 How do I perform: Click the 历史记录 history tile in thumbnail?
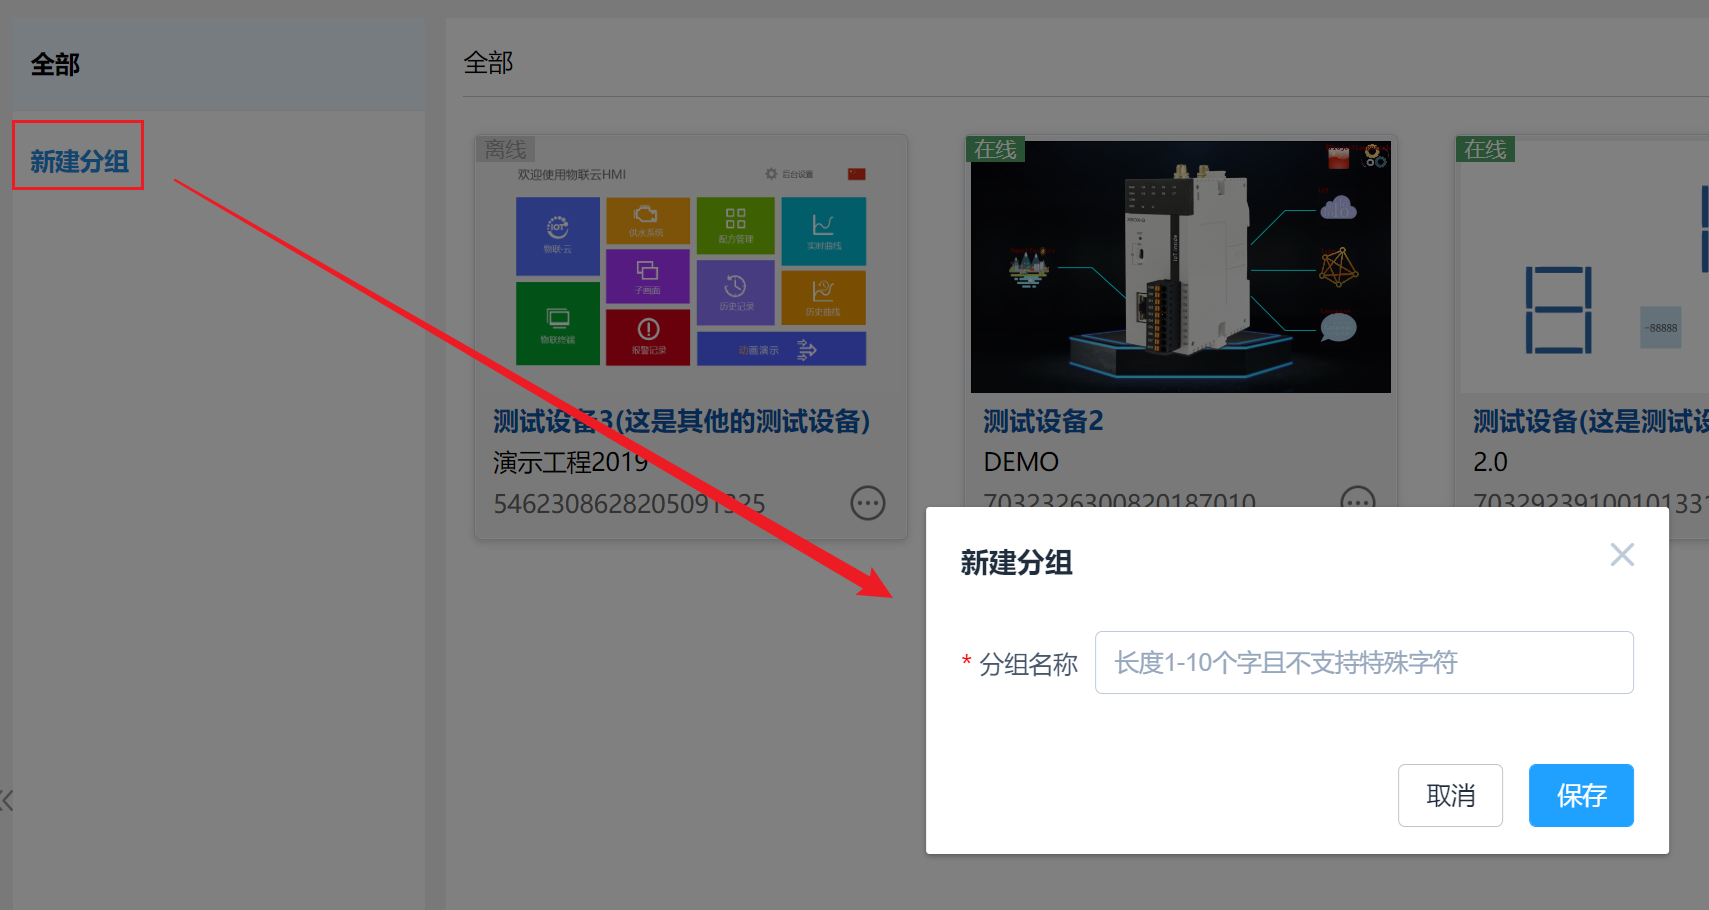point(736,292)
